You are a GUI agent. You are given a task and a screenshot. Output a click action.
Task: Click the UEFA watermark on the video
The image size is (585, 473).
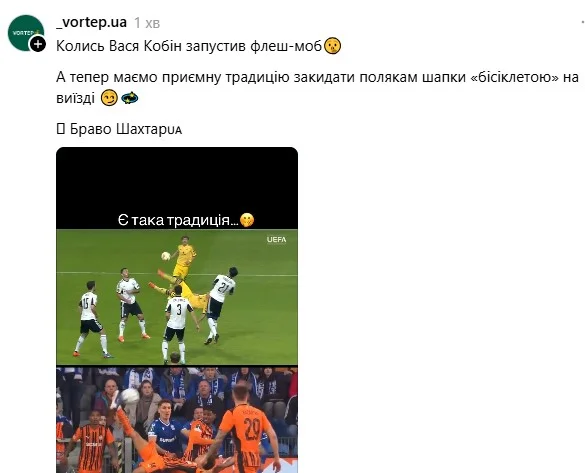click(x=276, y=239)
